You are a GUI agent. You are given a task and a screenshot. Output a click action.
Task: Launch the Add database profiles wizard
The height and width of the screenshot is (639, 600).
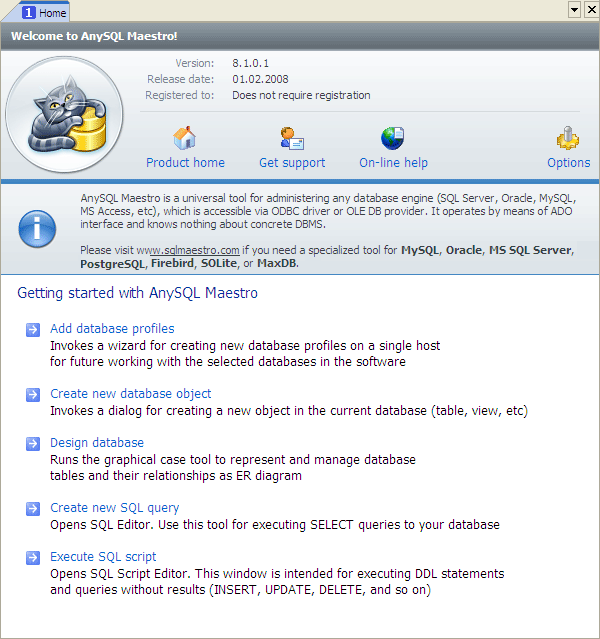point(112,328)
